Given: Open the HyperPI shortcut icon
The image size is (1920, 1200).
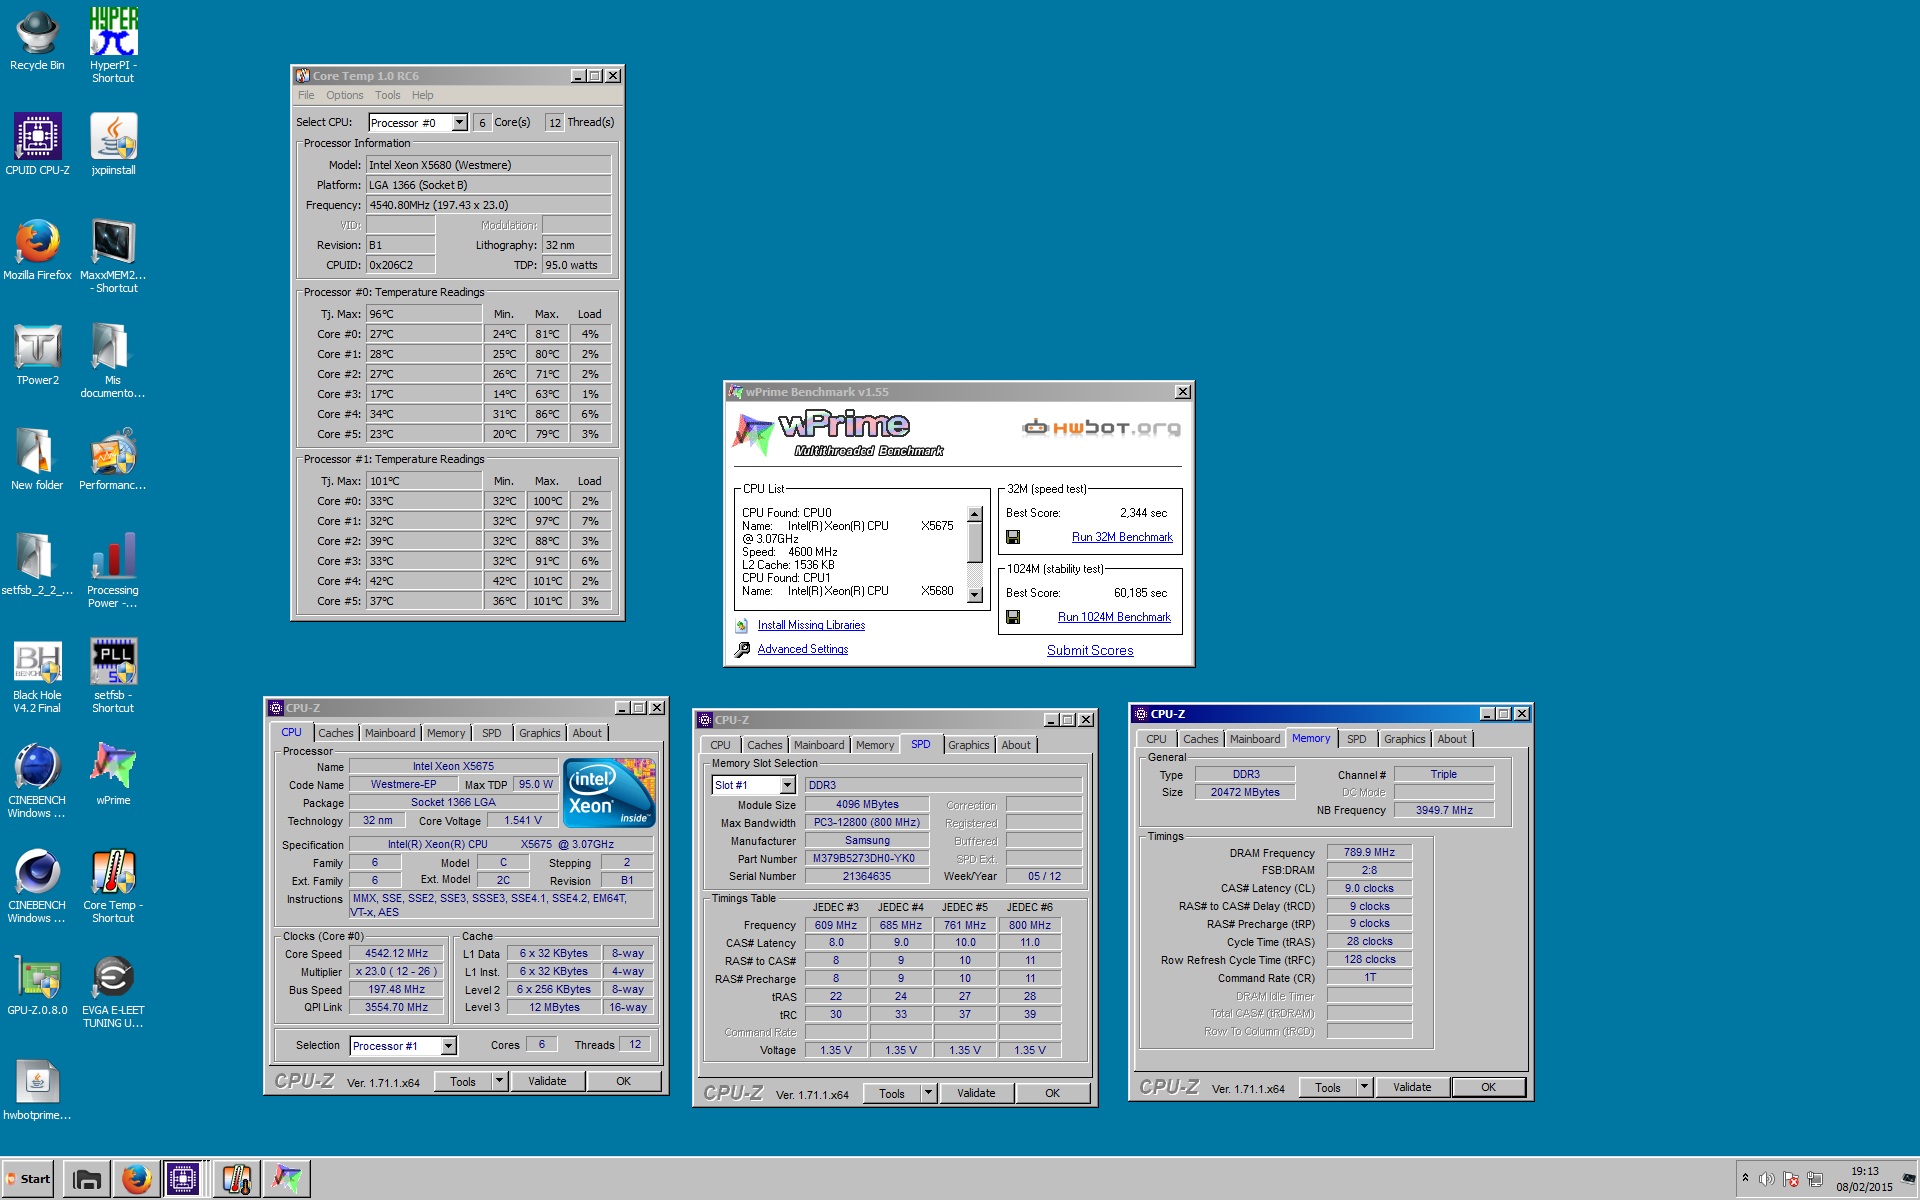Looking at the screenshot, I should 113,44.
